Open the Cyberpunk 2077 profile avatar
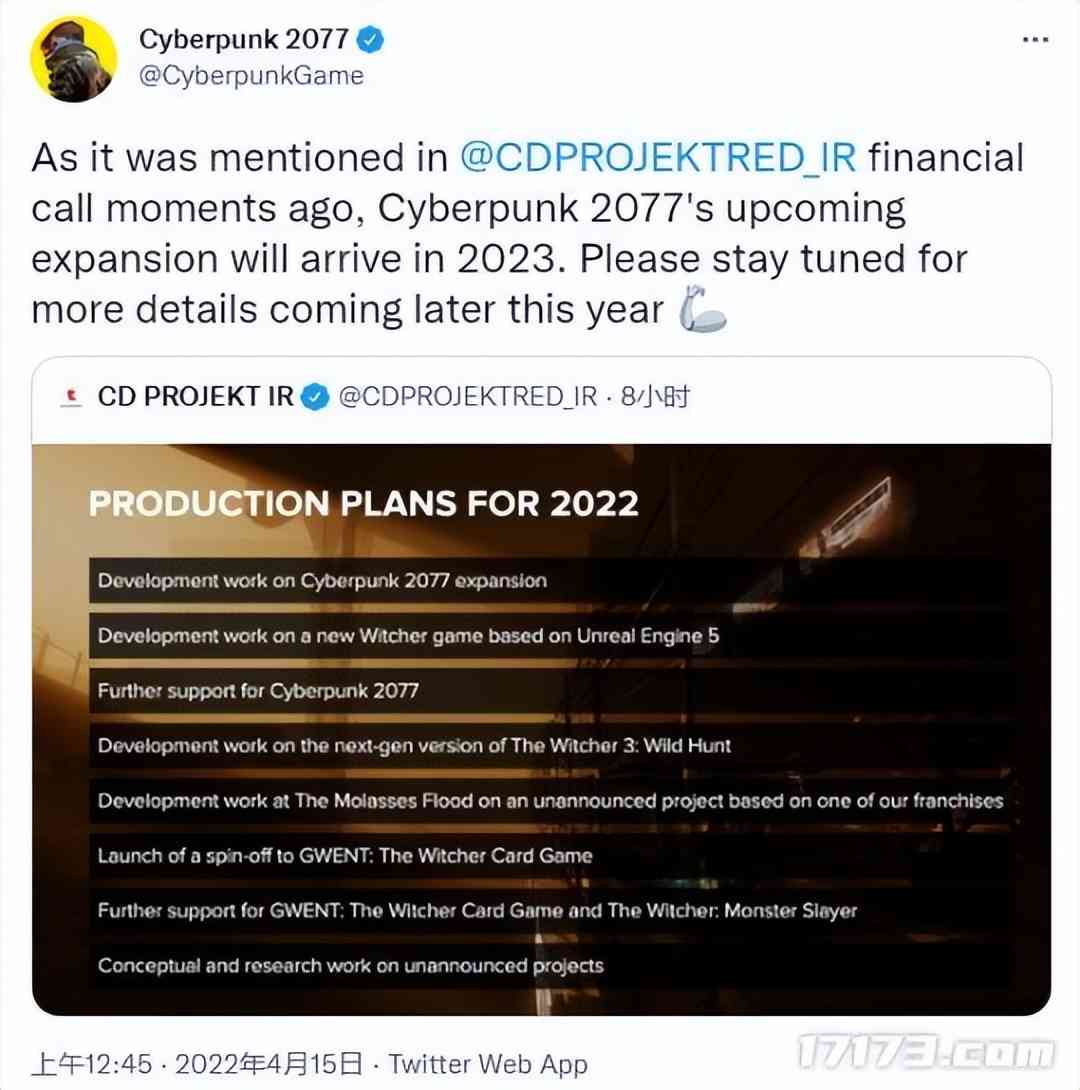Viewport: 1080px width, 1090px height. [x=74, y=59]
